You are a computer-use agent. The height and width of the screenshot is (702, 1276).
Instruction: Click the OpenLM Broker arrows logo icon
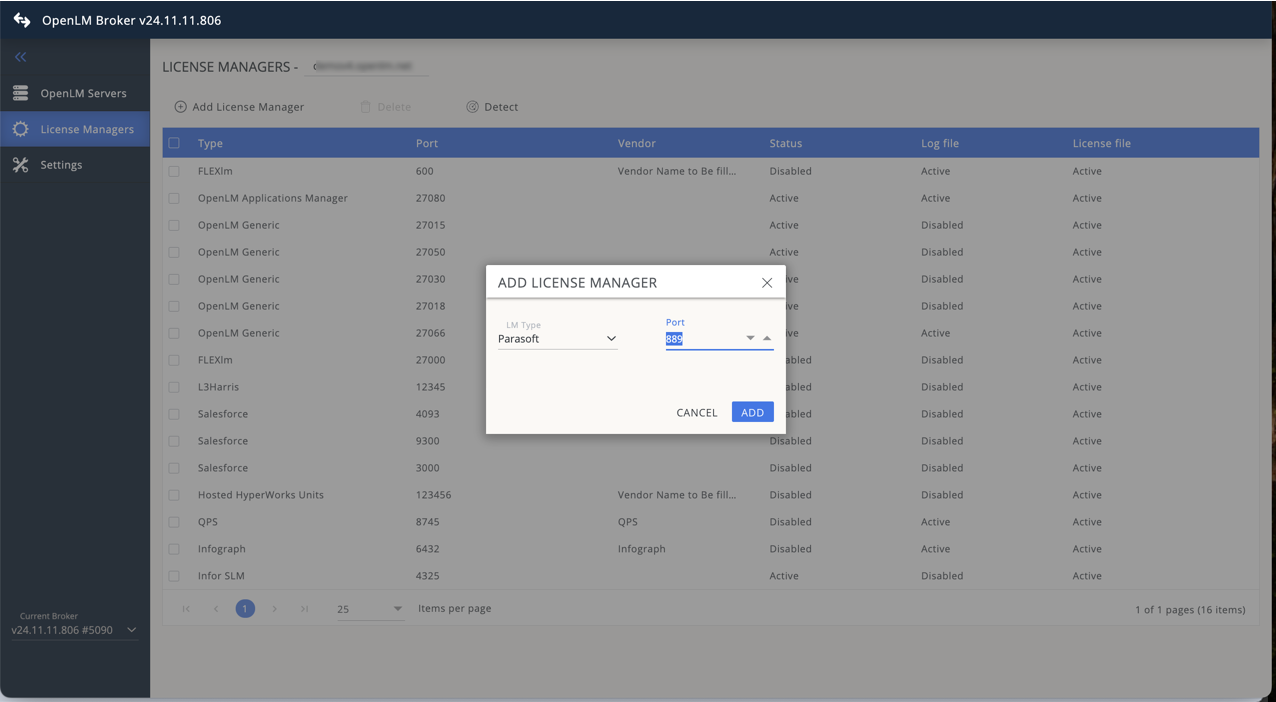click(x=21, y=19)
